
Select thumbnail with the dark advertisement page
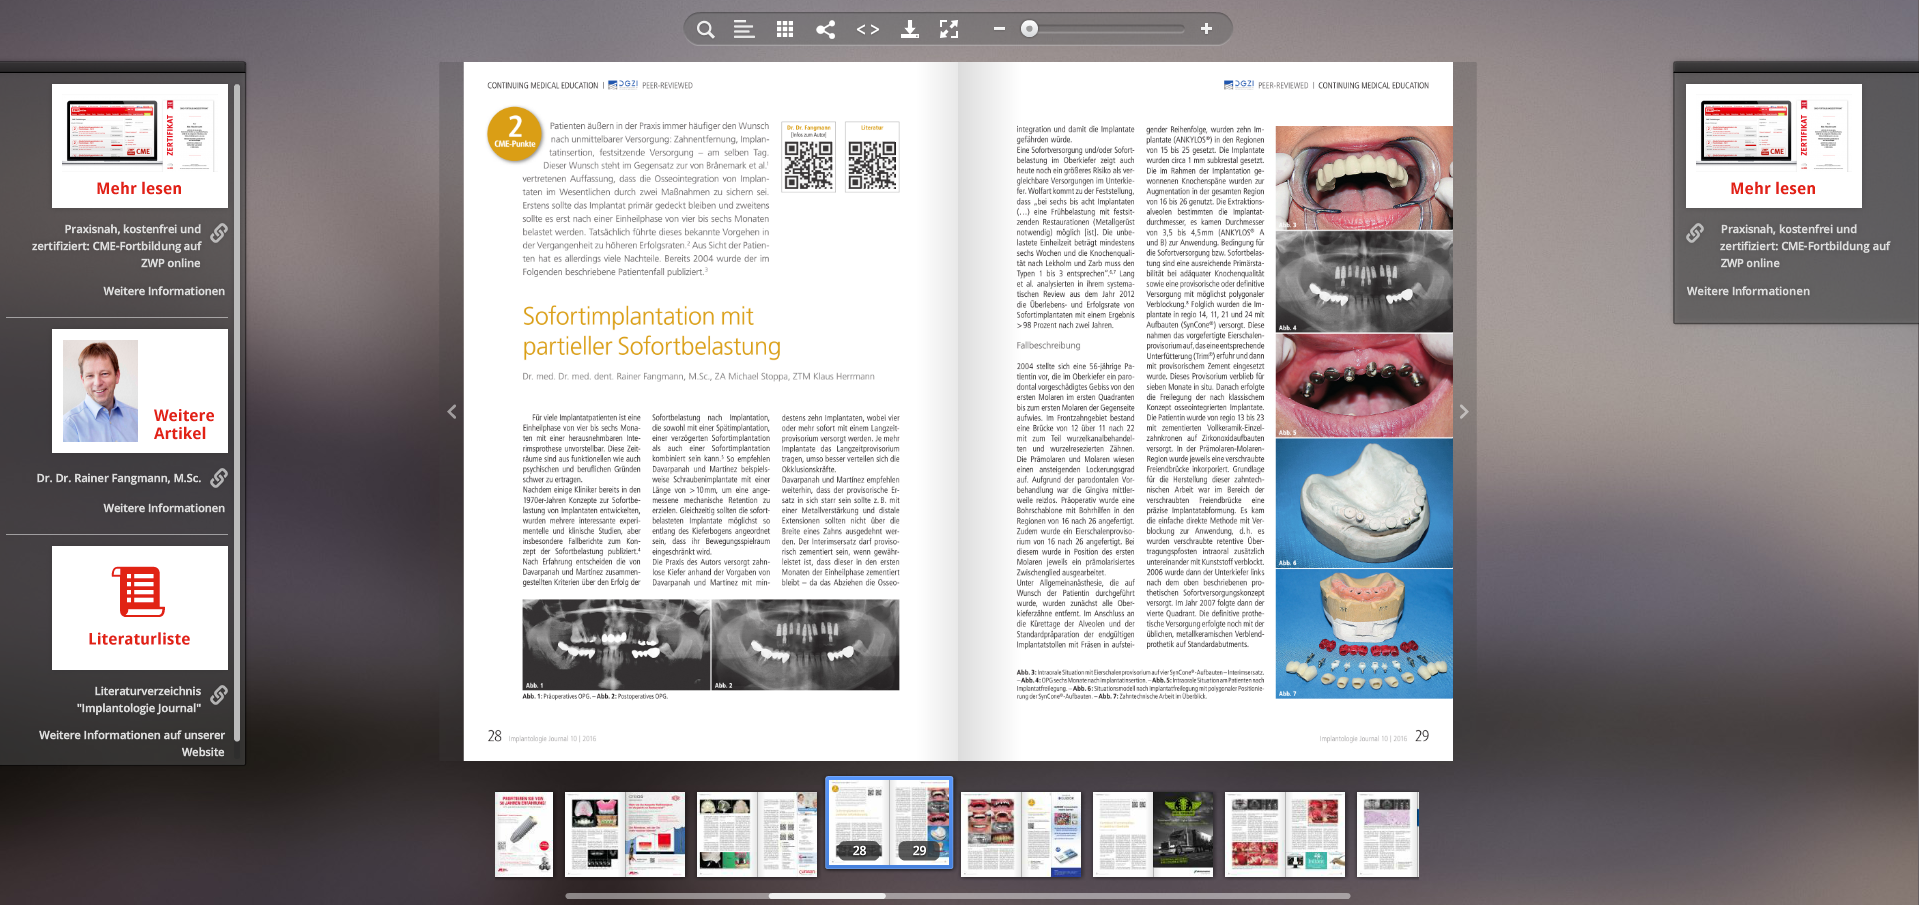(1153, 835)
